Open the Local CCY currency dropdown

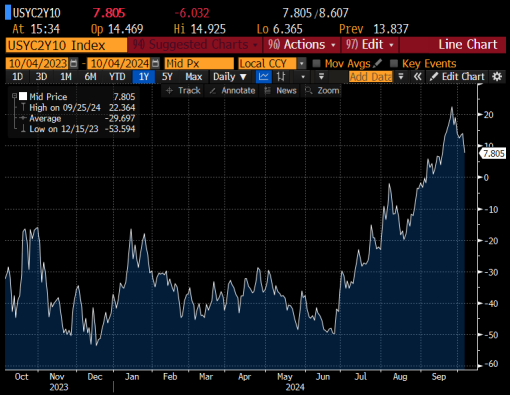coord(301,63)
